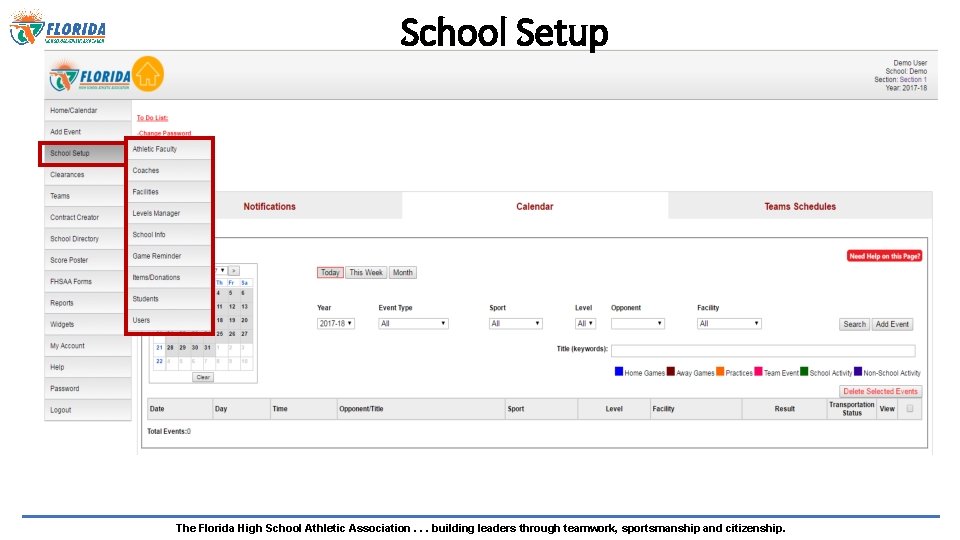Open the Year dropdown
Viewport: 960px width, 540px height.
coord(336,323)
